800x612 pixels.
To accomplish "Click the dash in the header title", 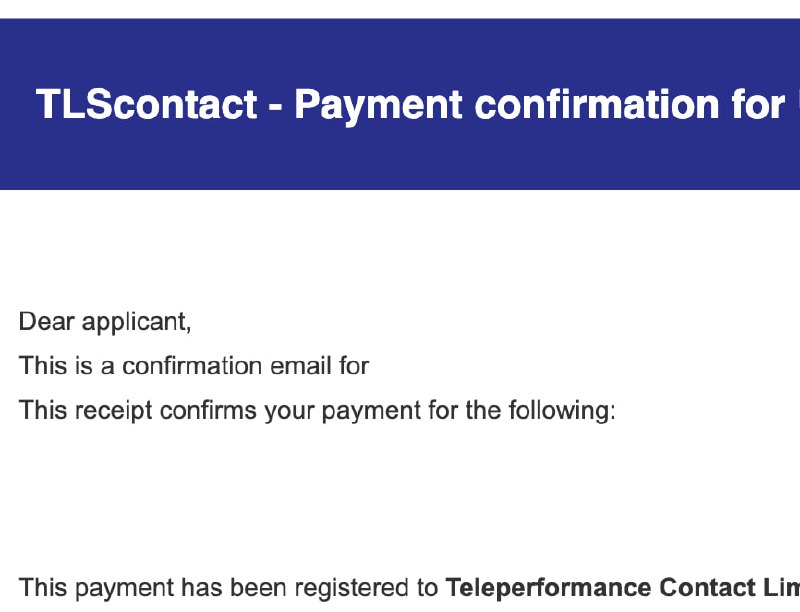I will [276, 106].
